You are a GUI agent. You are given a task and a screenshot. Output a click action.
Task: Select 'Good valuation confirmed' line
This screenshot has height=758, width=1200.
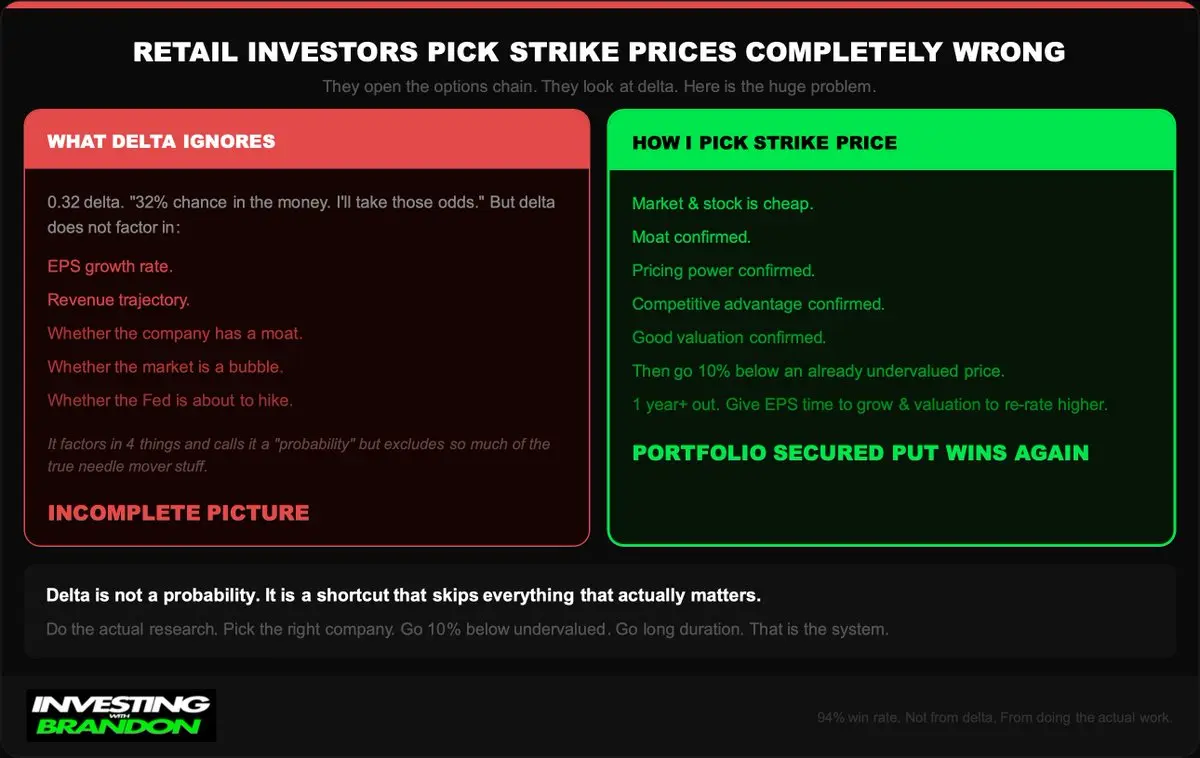tap(729, 337)
